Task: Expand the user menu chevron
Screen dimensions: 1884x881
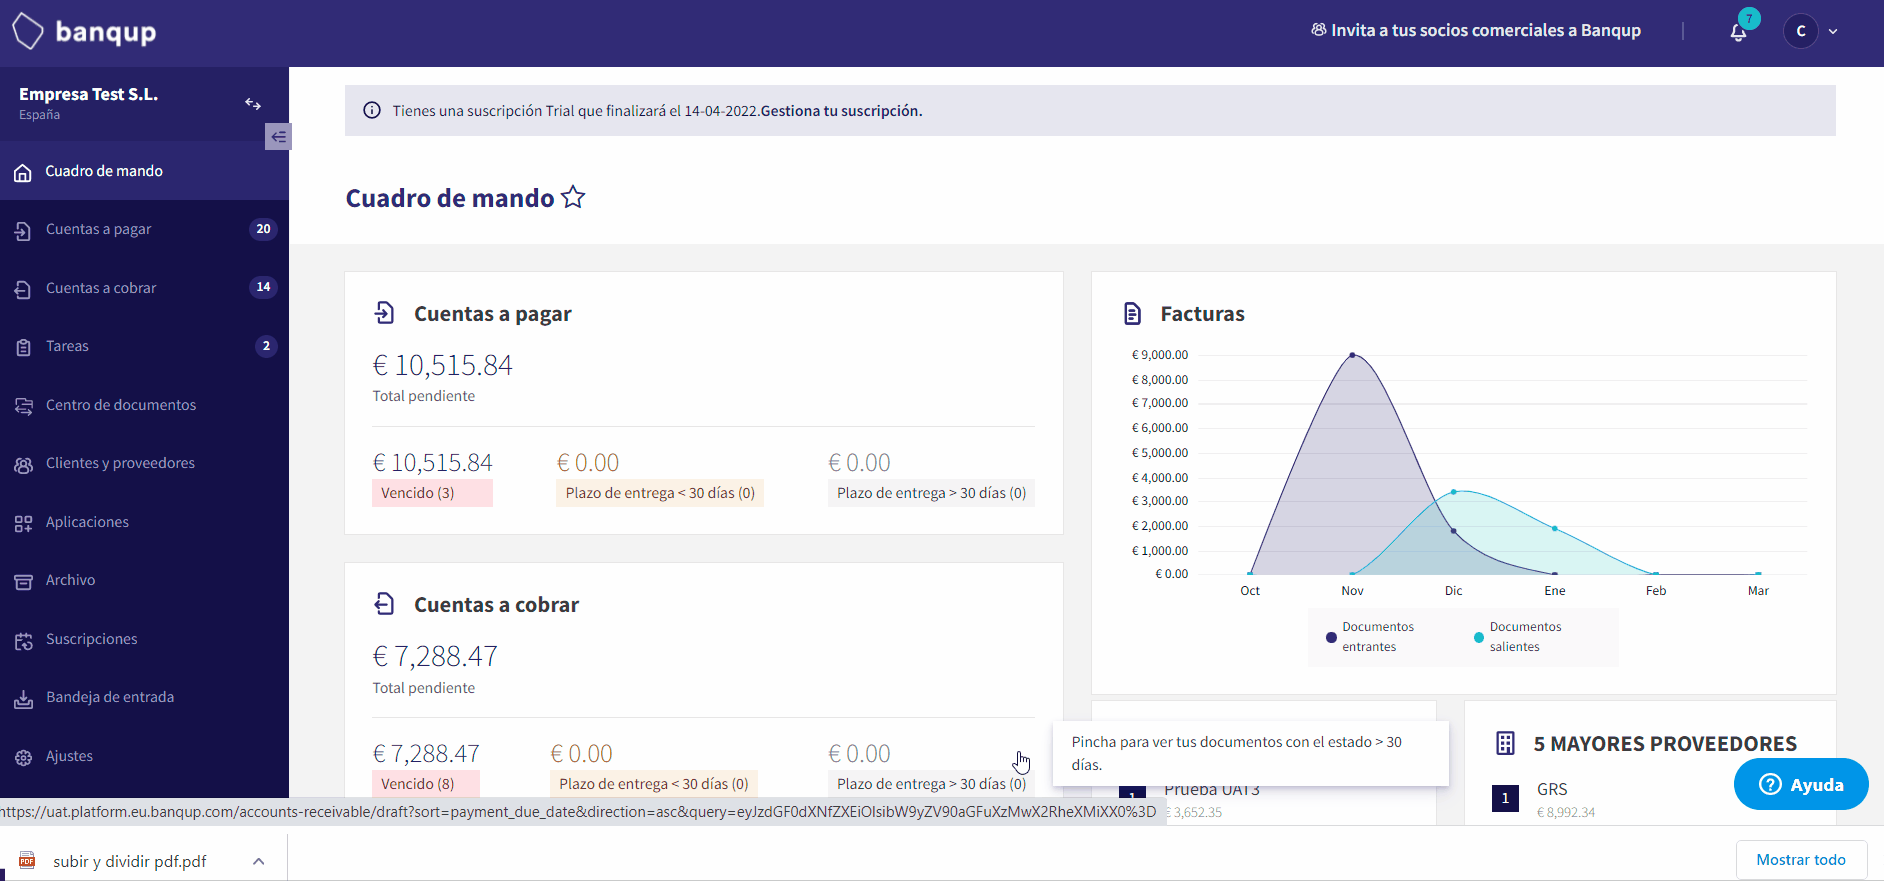Action: 1833,32
